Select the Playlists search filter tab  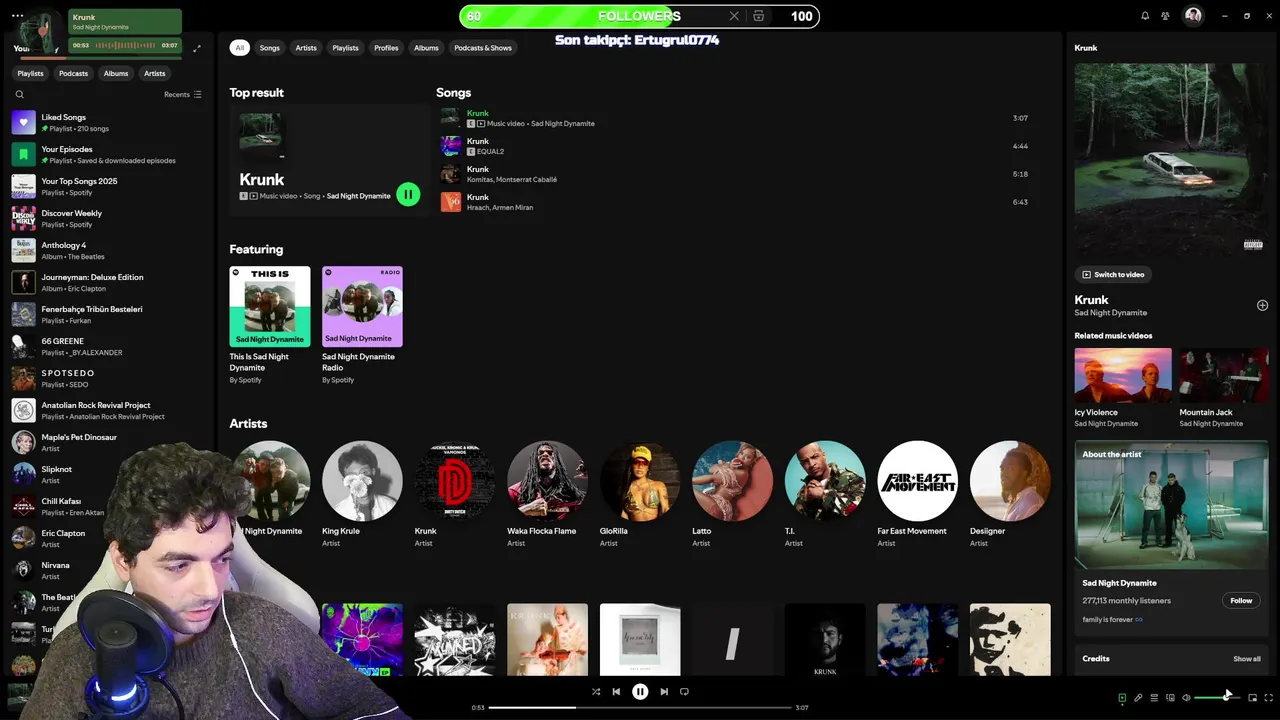(x=345, y=48)
